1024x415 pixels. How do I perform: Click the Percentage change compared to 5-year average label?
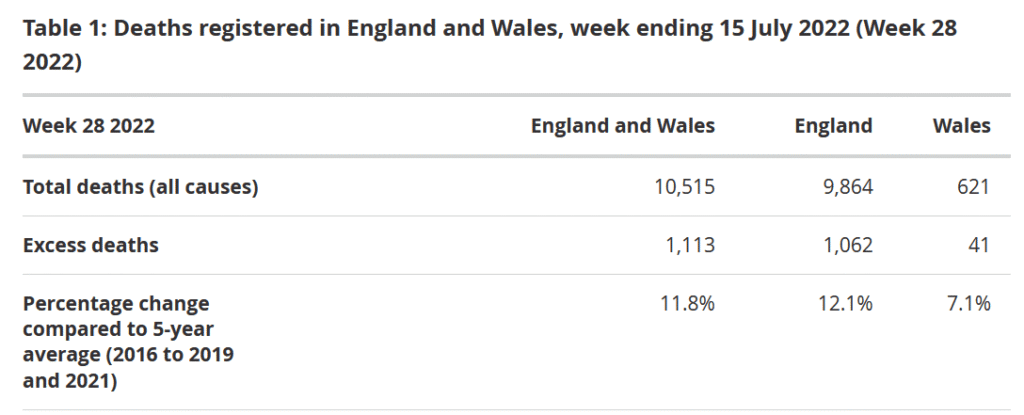(x=128, y=342)
